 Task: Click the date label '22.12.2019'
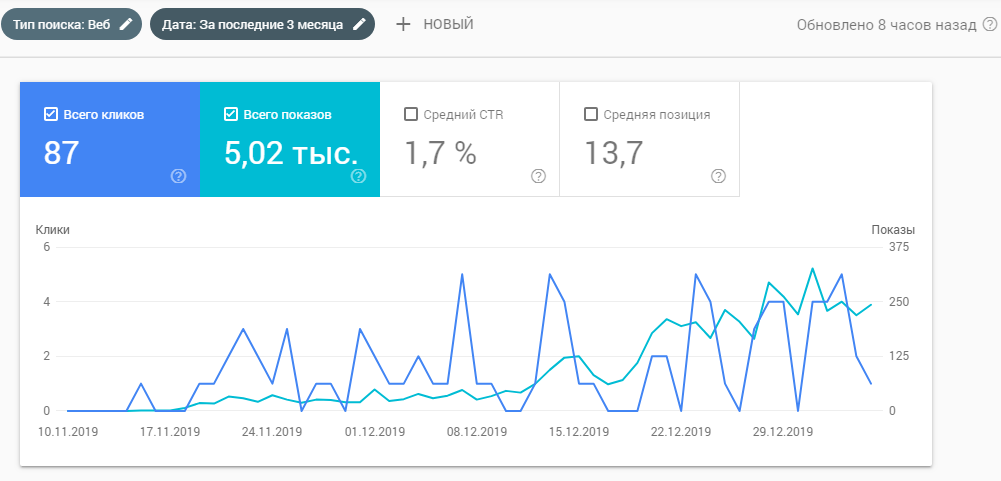pos(681,432)
